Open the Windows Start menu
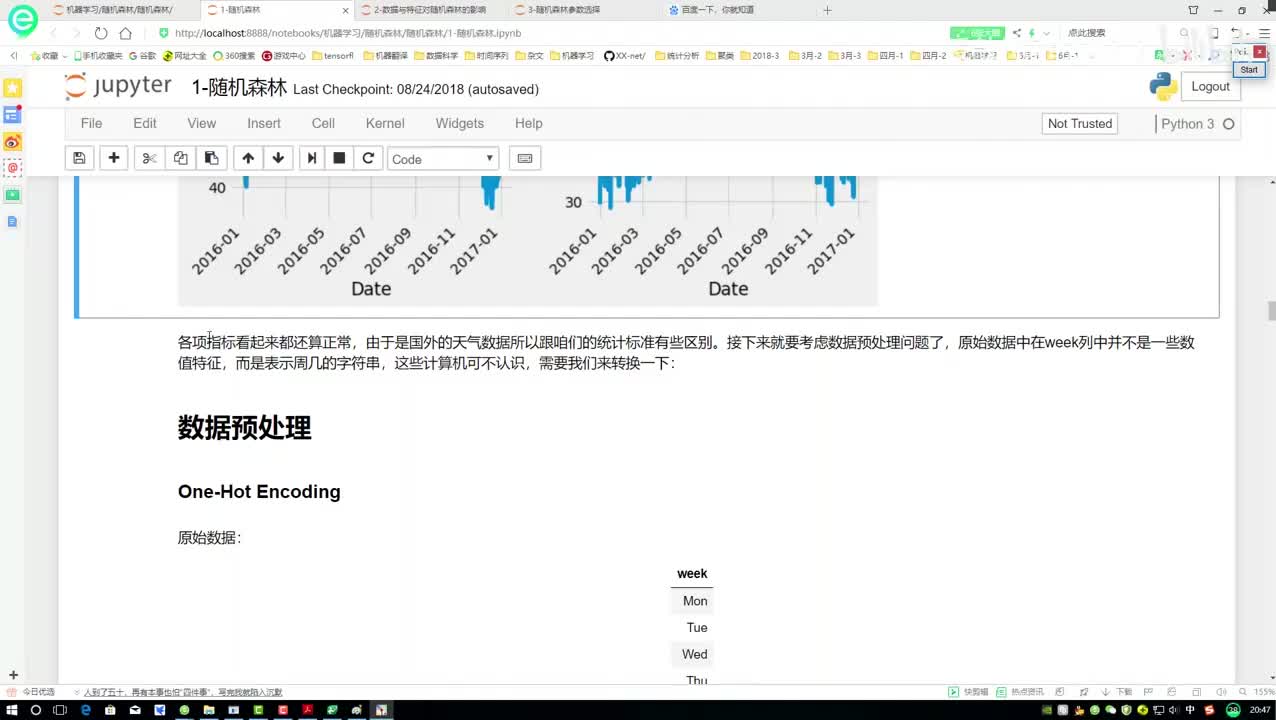The height and width of the screenshot is (720, 1276). (10, 710)
